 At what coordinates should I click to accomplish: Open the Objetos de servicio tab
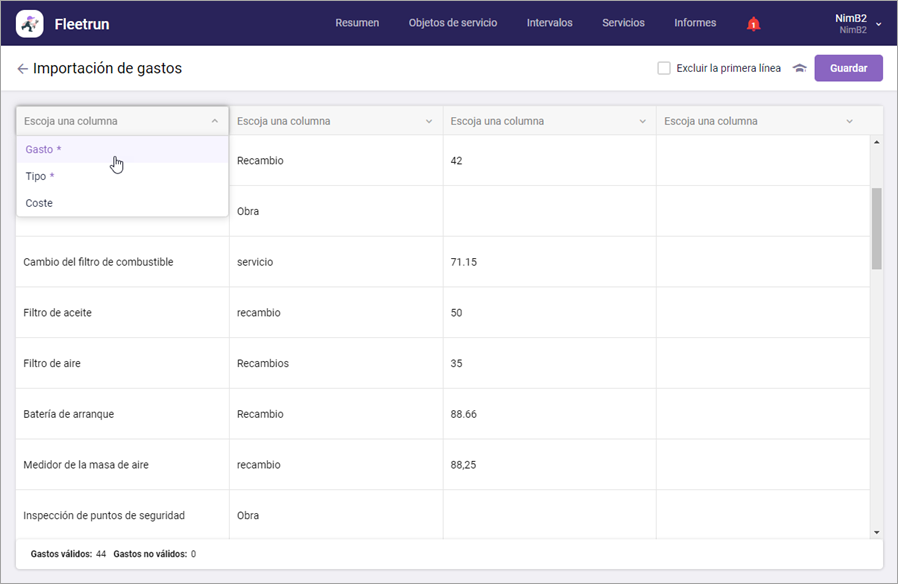tap(452, 23)
